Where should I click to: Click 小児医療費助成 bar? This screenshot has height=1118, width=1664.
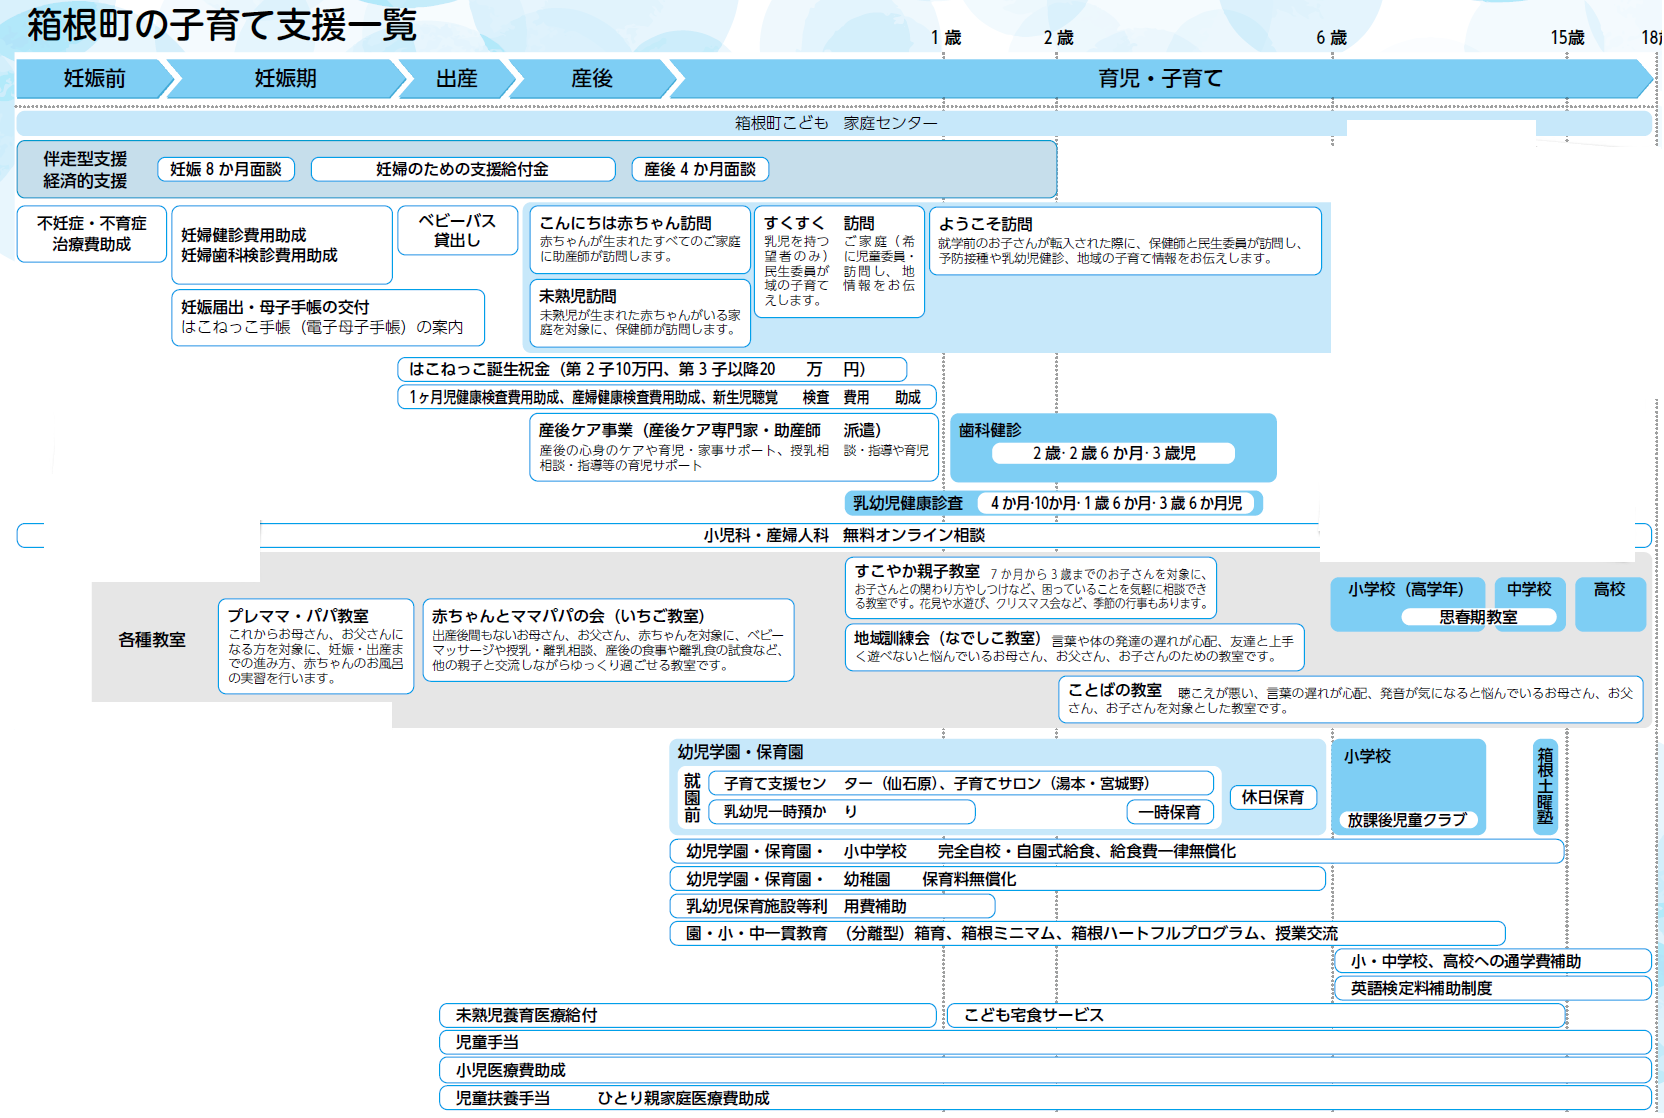(x=1045, y=1070)
